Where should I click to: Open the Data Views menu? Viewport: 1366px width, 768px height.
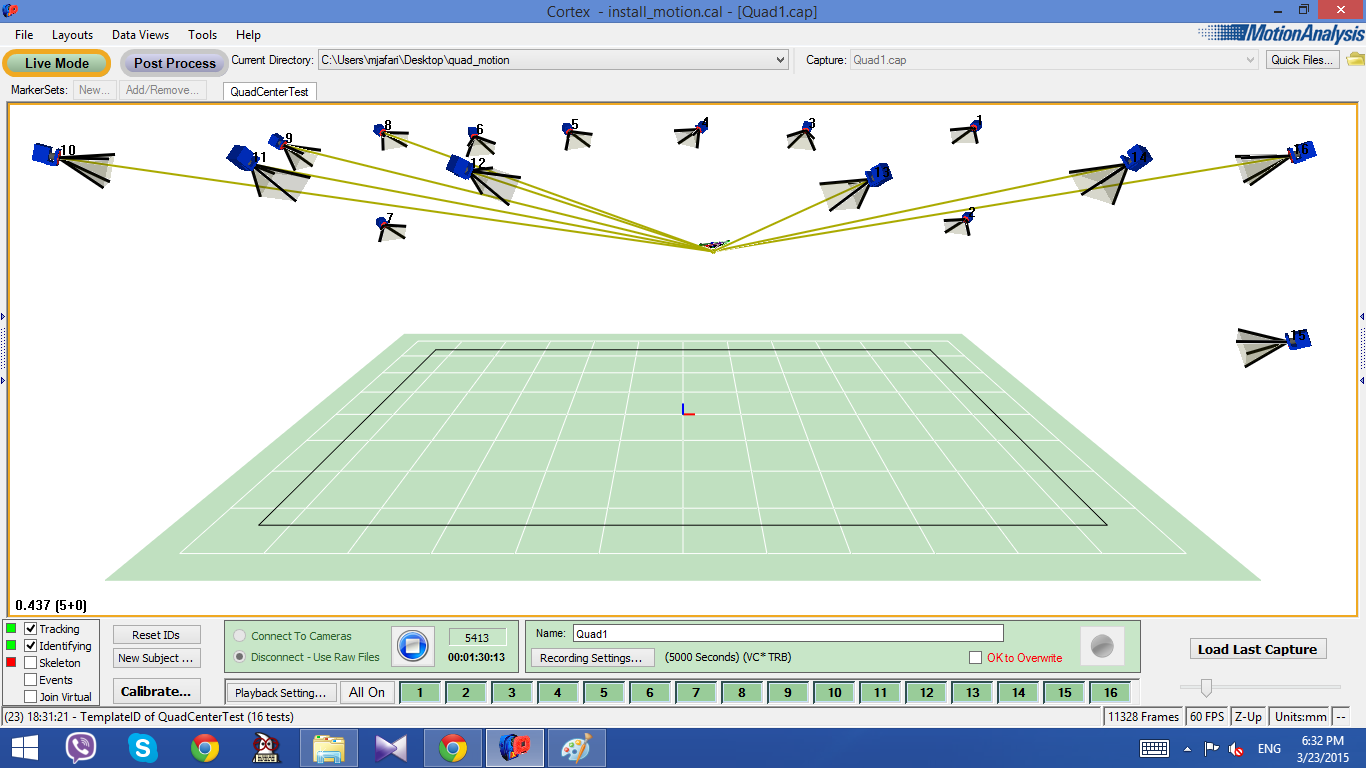[140, 35]
